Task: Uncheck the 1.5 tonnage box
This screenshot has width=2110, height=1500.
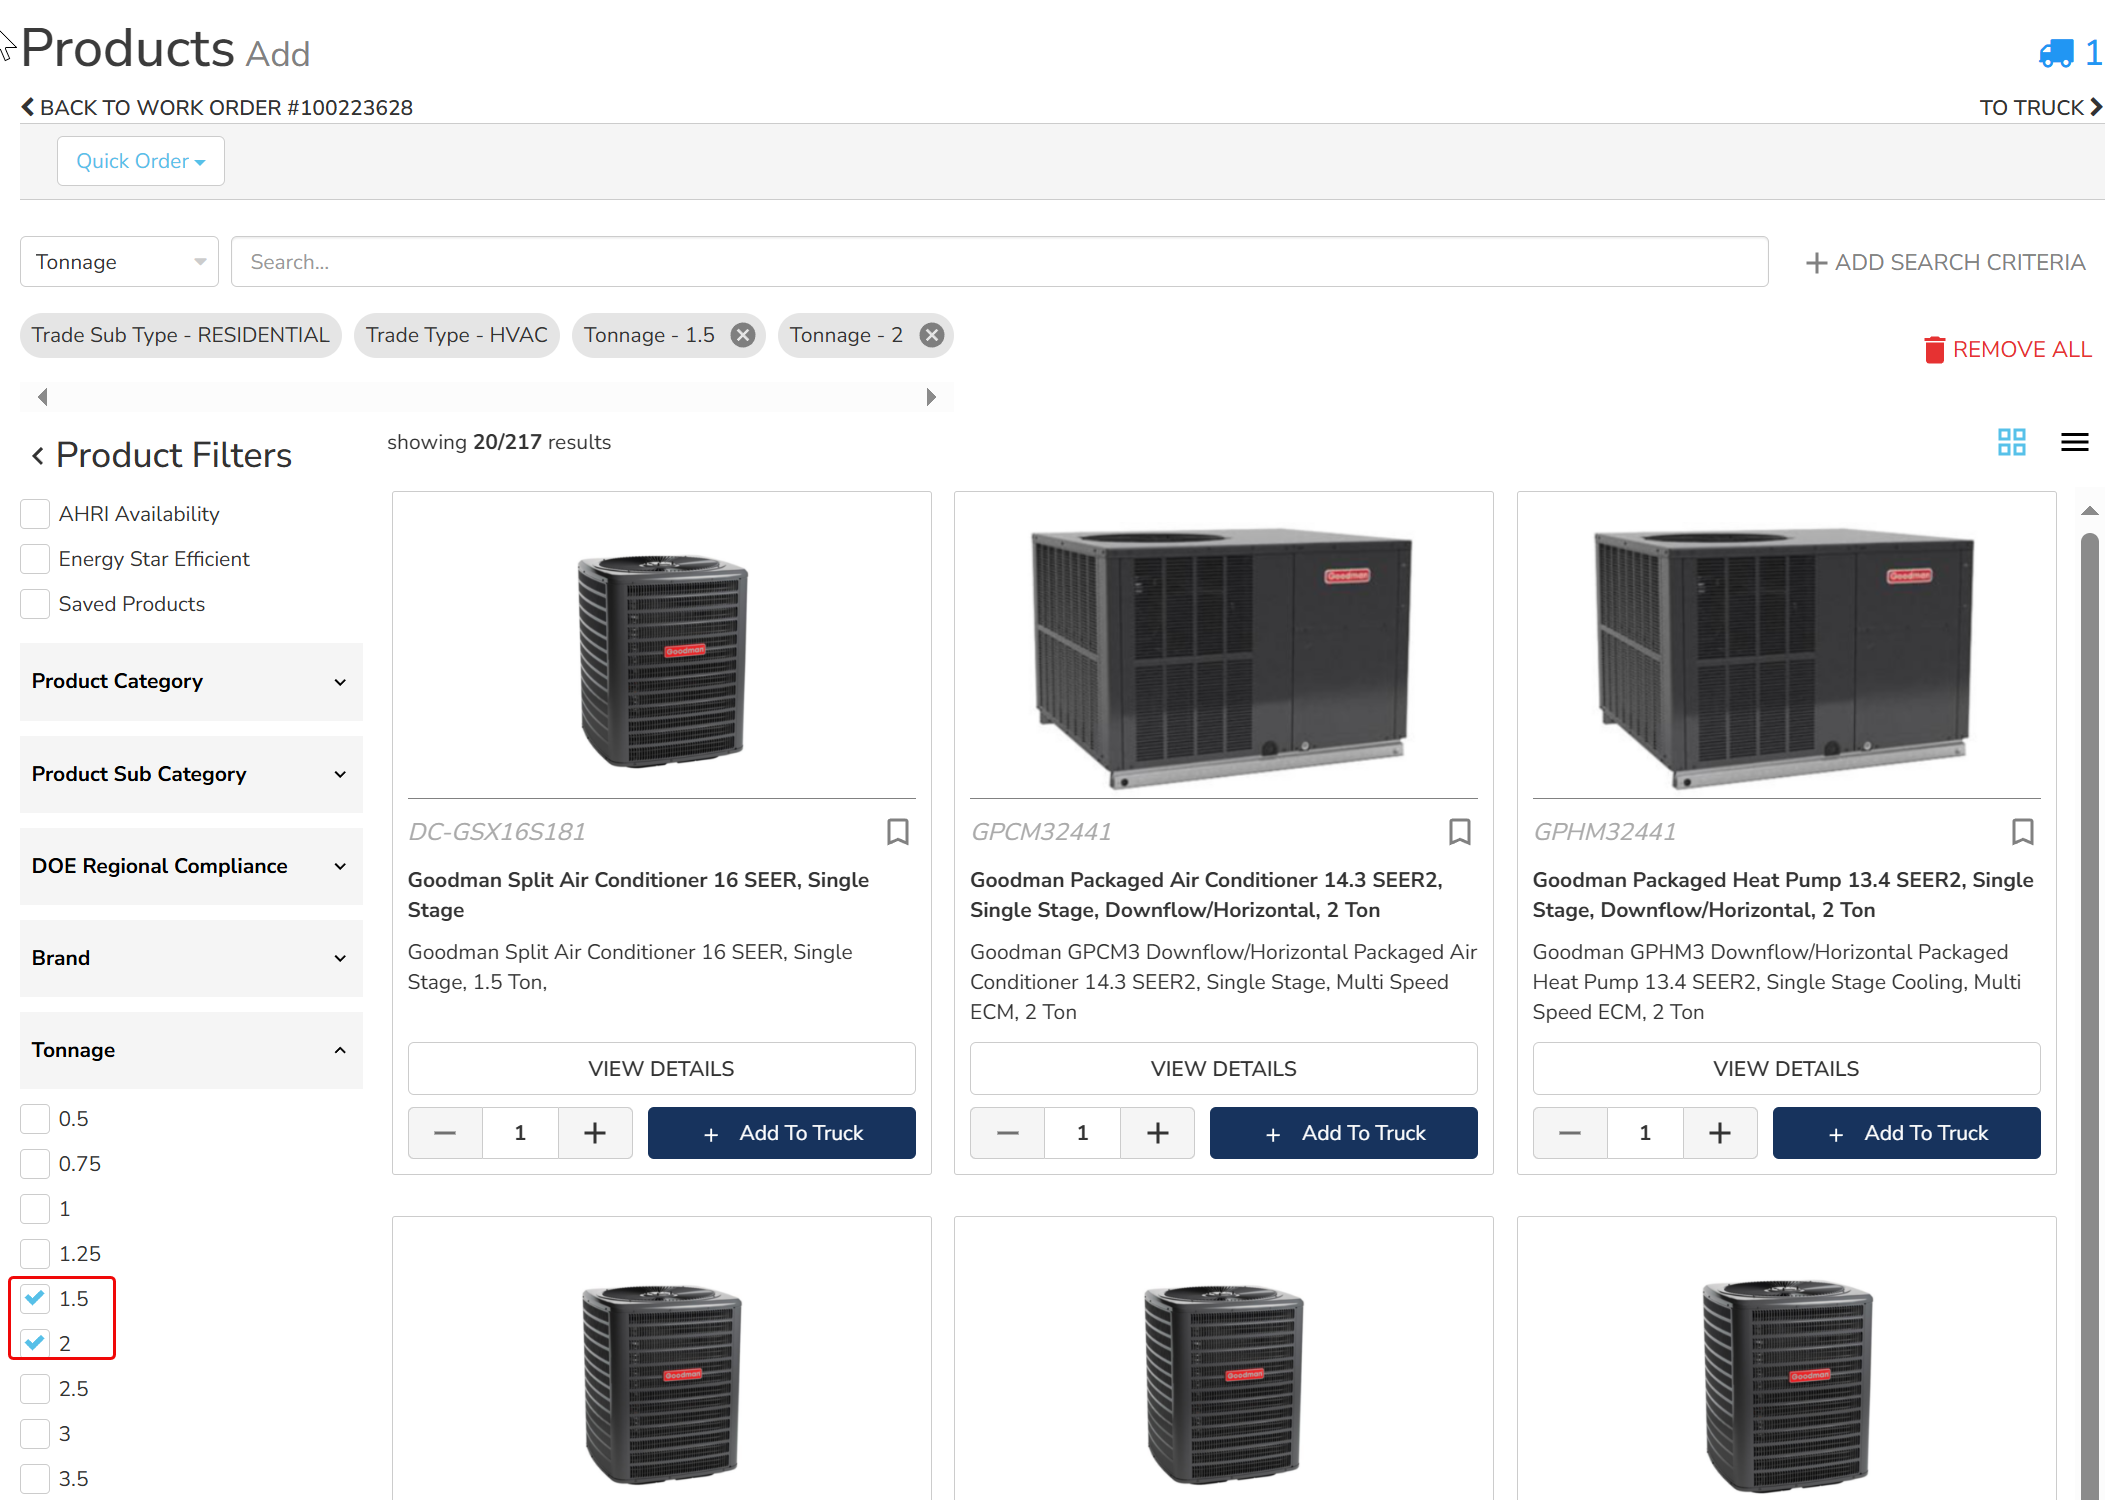Action: 35,1299
